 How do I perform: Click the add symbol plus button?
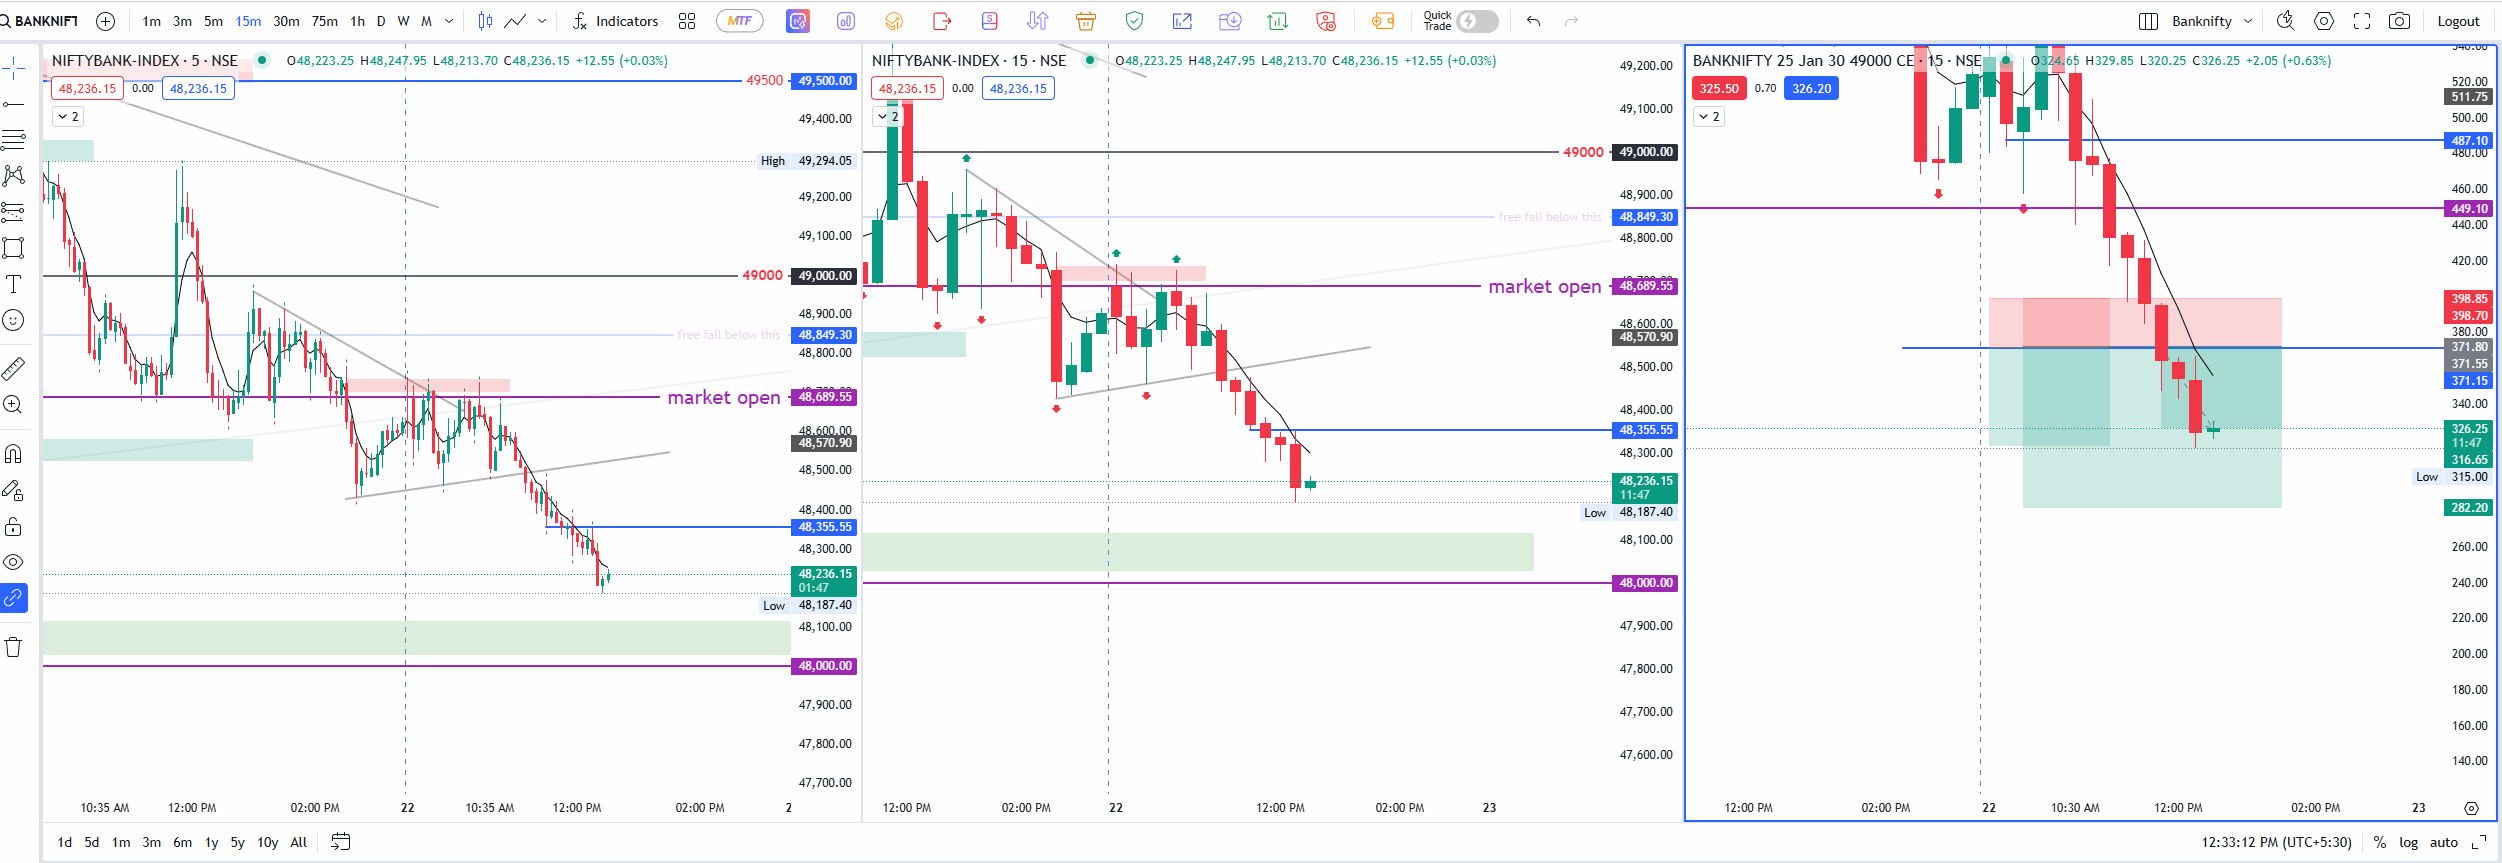tap(105, 21)
